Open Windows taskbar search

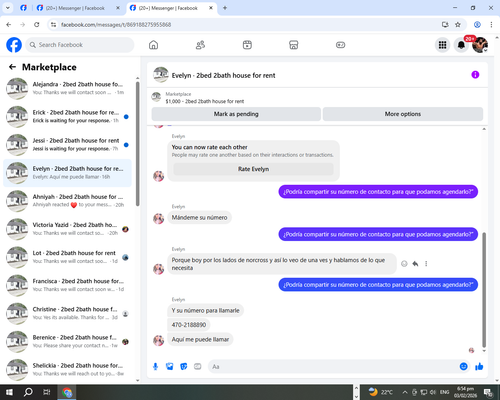pos(28,392)
